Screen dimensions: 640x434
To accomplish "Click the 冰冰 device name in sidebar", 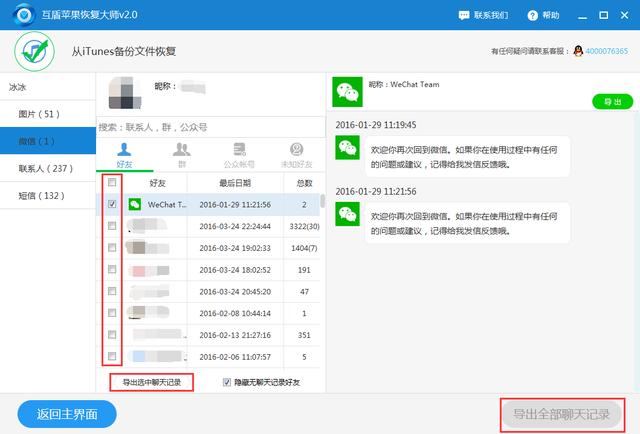I will coord(18,87).
